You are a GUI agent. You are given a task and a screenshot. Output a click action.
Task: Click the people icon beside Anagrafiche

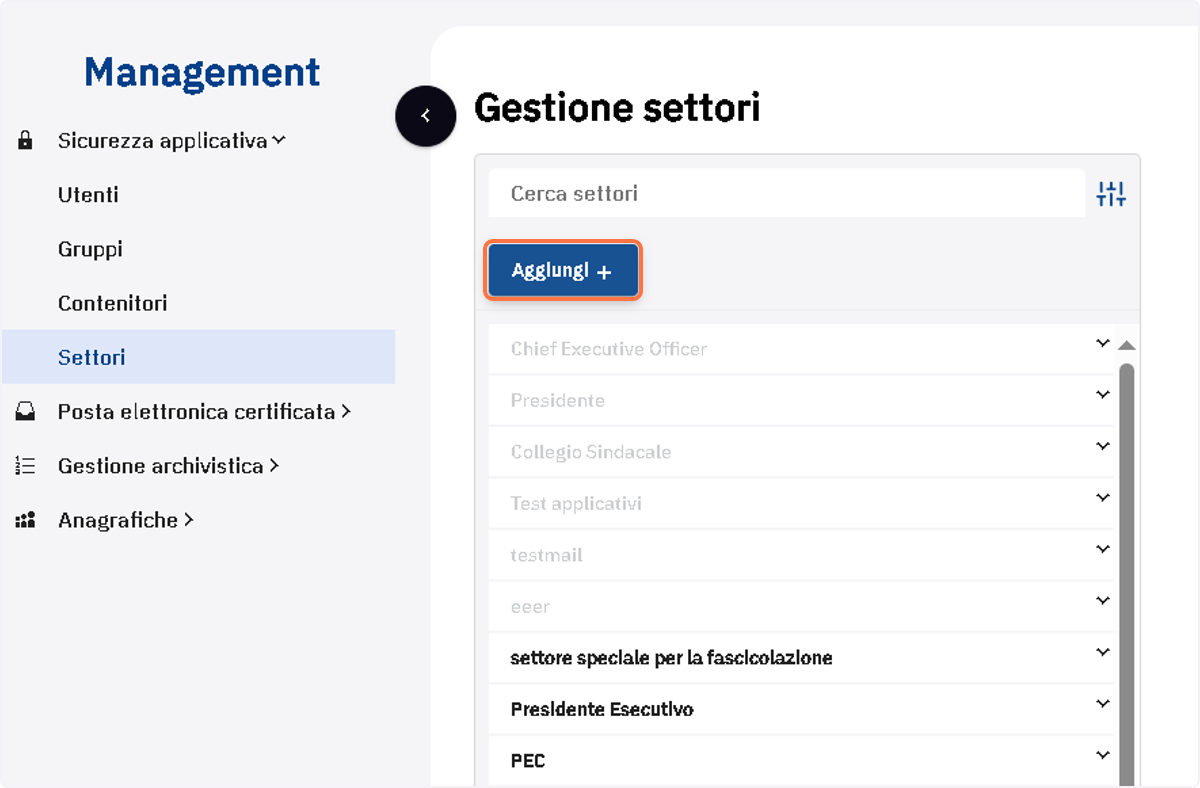pos(26,520)
